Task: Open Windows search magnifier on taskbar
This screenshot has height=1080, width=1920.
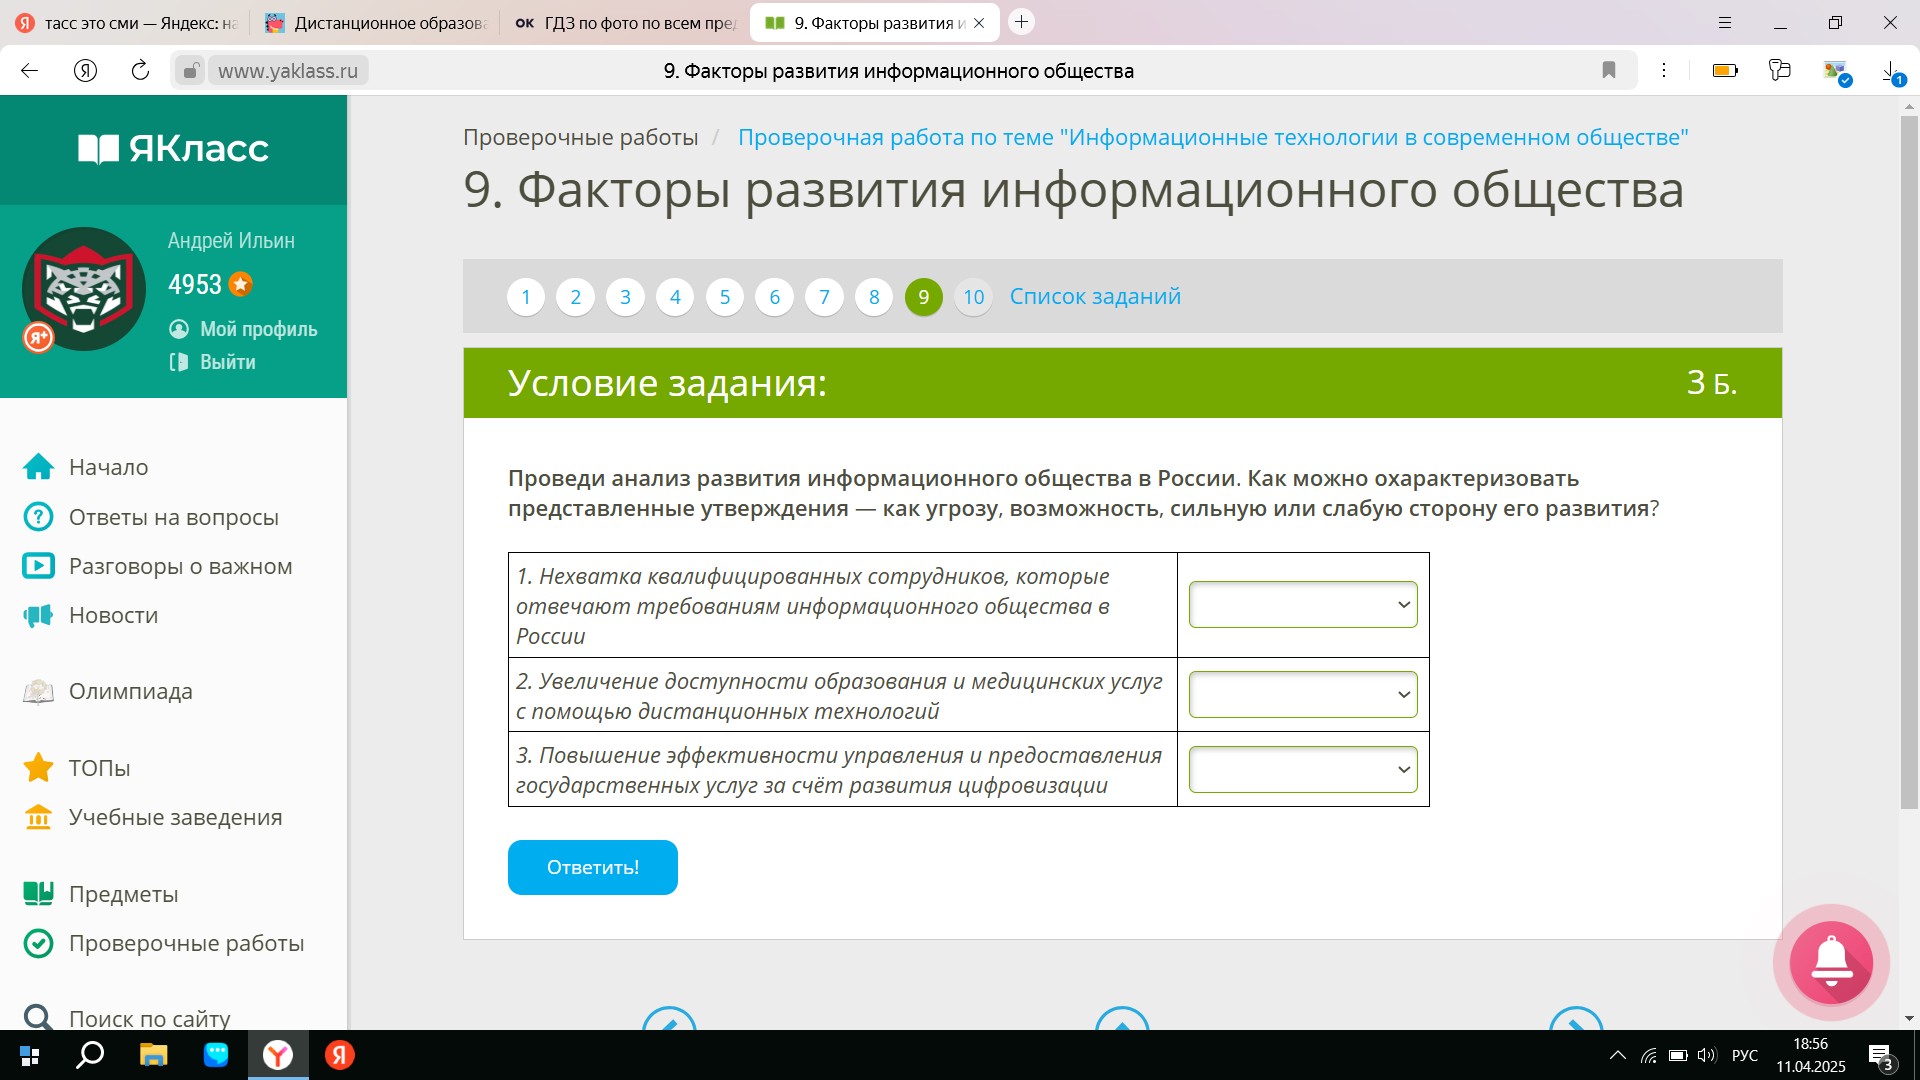Action: click(91, 1055)
